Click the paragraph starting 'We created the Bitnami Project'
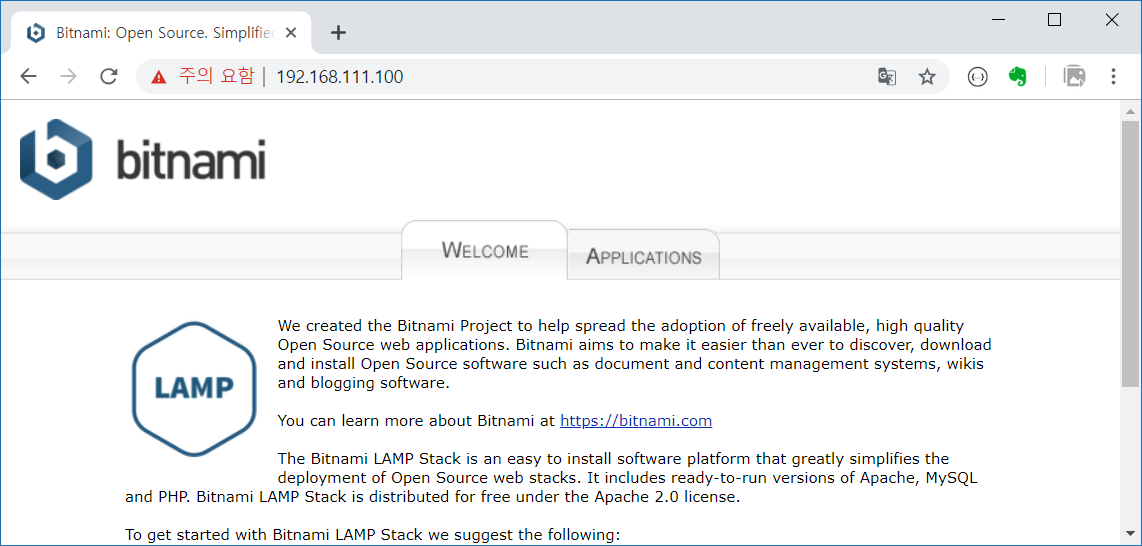Image resolution: width=1142 pixels, height=546 pixels. pos(634,354)
